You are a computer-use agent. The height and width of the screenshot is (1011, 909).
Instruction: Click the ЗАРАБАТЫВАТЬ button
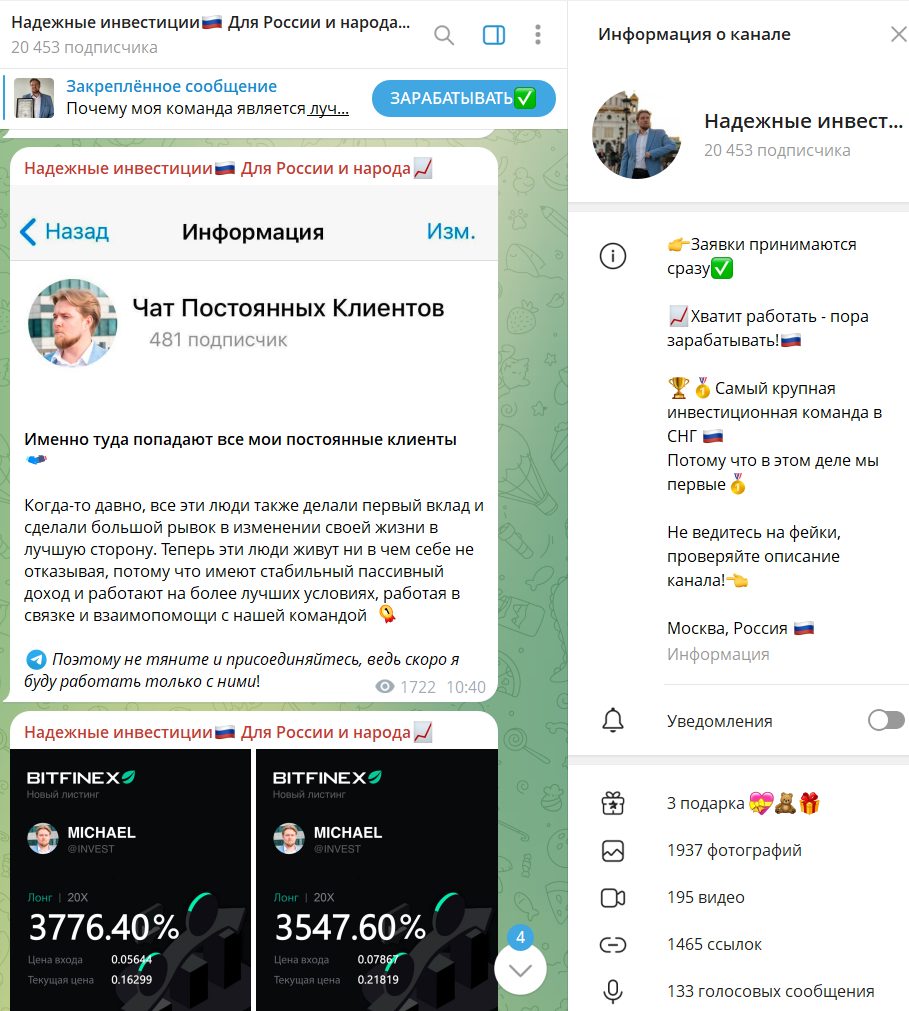(x=464, y=98)
